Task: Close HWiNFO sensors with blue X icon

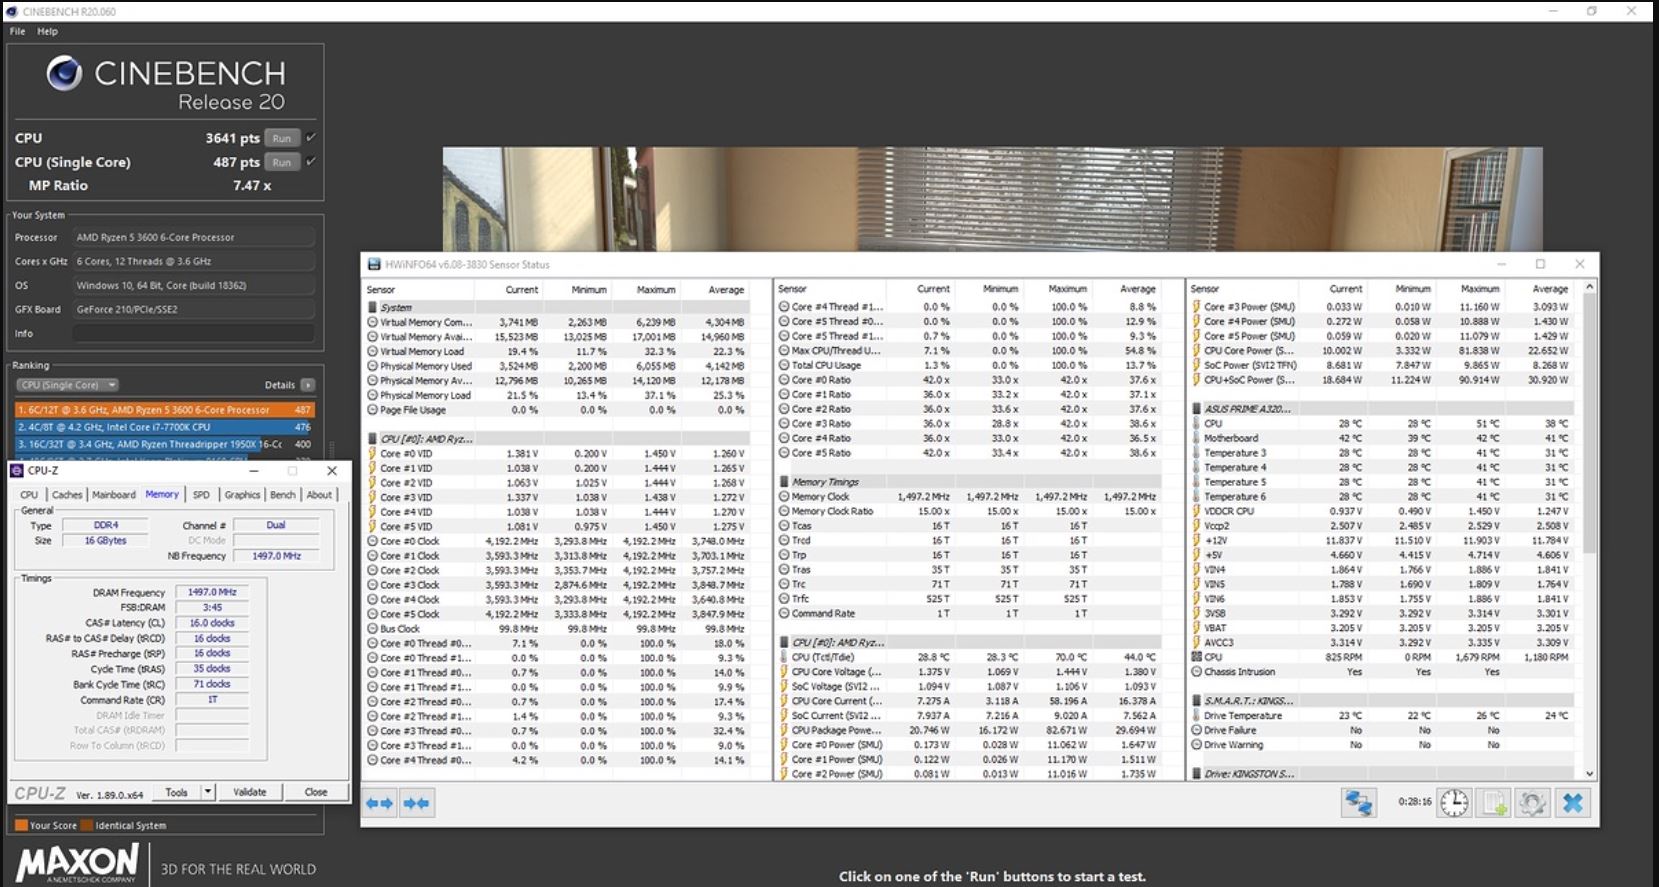Action: (x=1573, y=803)
